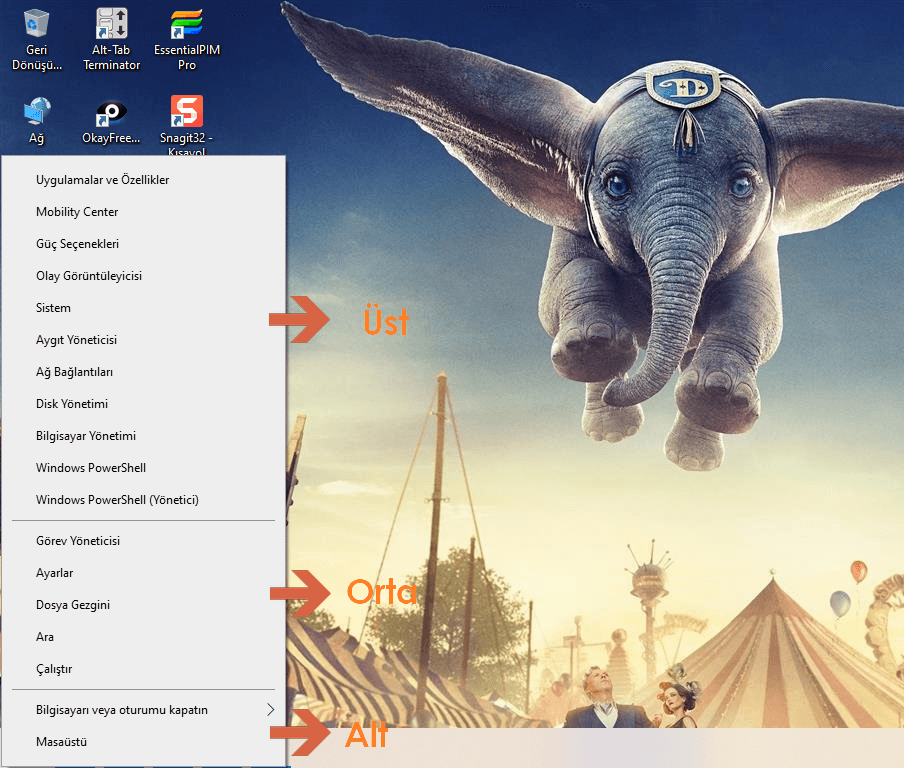
Task: Open the Snagit32 shortcut icon
Action: (187, 111)
